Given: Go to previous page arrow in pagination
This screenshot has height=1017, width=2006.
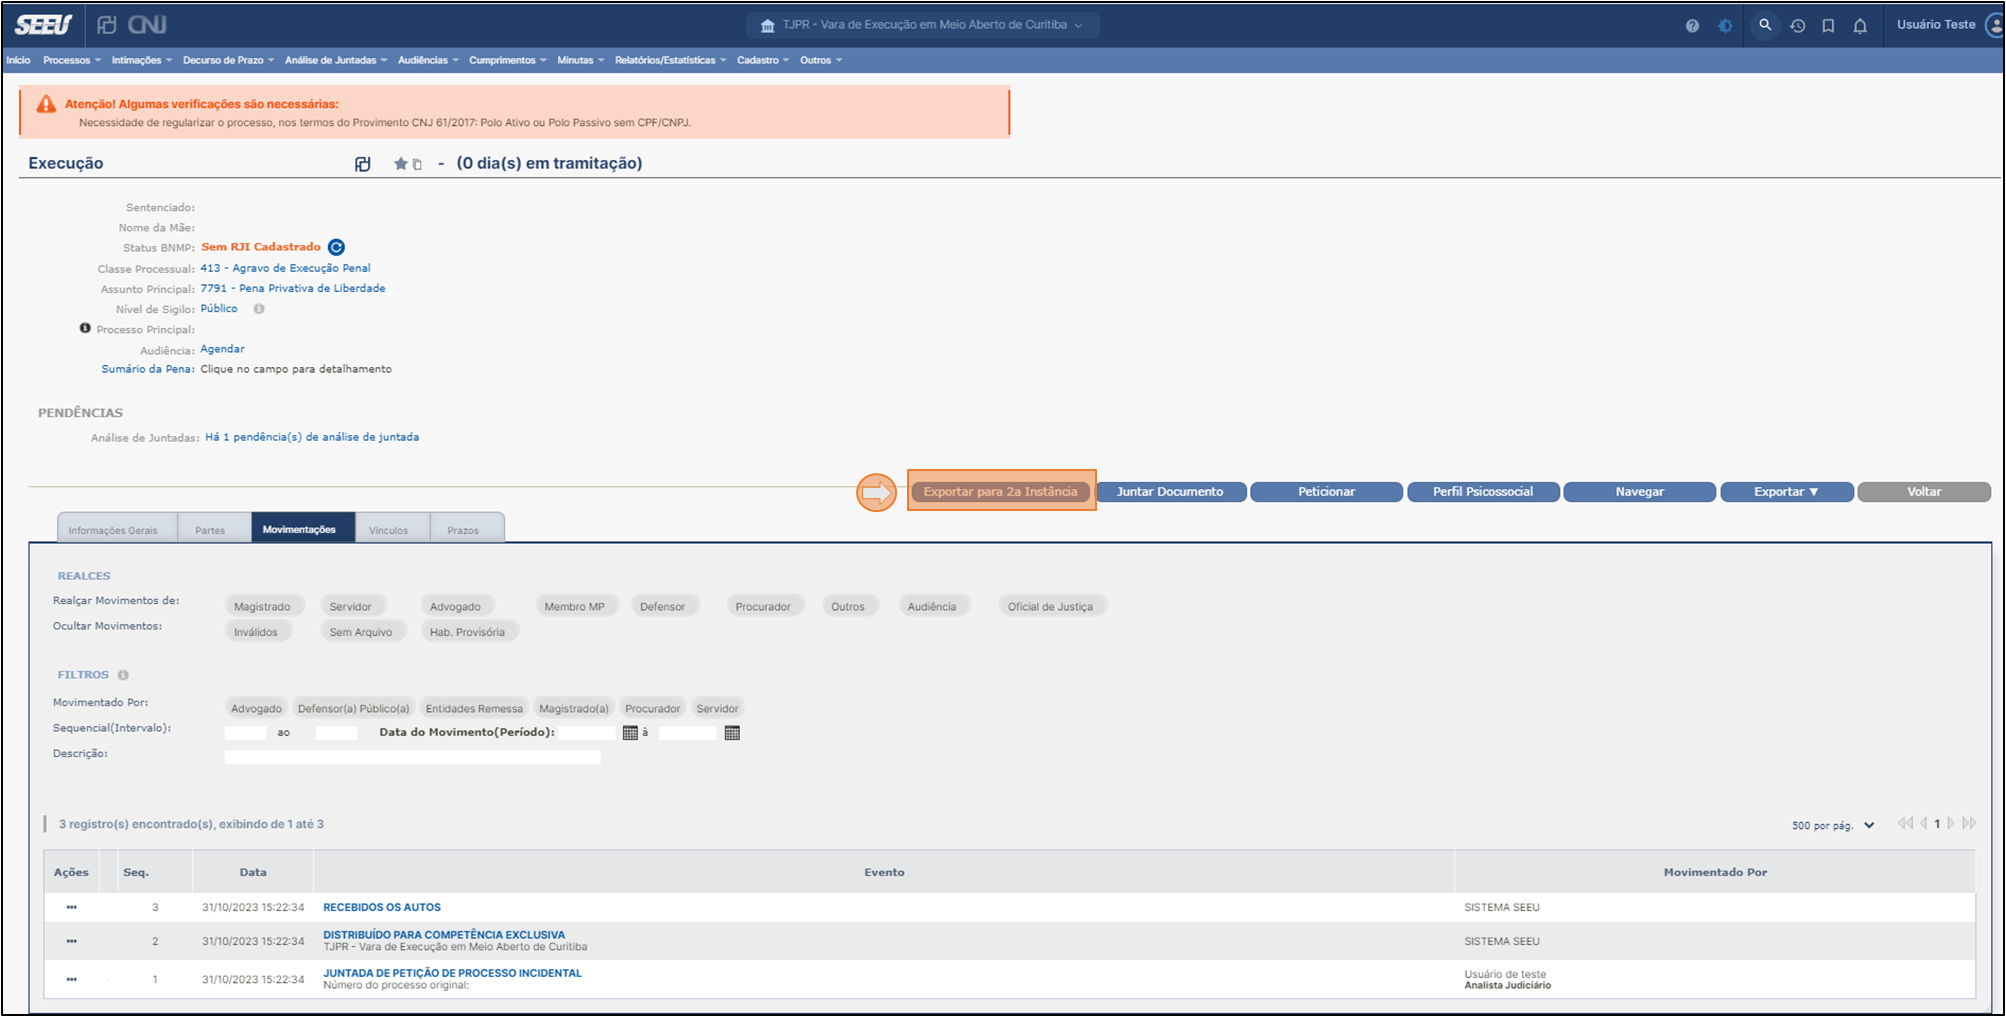Looking at the screenshot, I should coord(1923,823).
